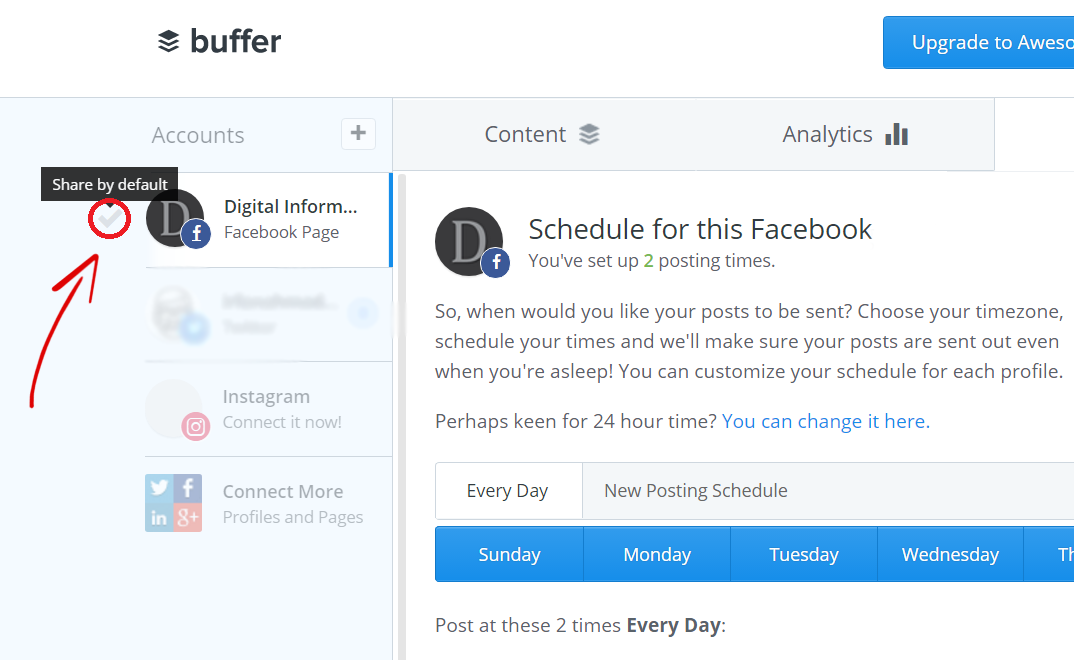This screenshot has width=1074, height=660.
Task: Switch to the Analytics tab
Action: point(845,133)
